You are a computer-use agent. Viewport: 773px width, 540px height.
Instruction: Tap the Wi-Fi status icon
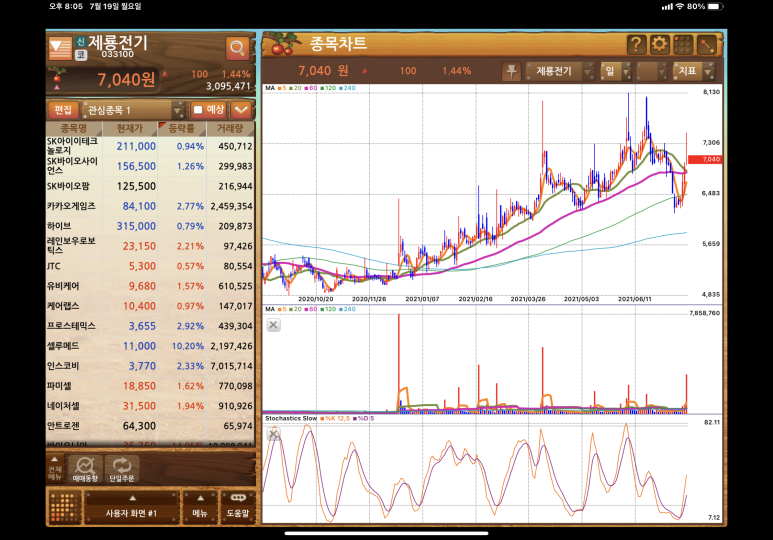(x=680, y=6)
